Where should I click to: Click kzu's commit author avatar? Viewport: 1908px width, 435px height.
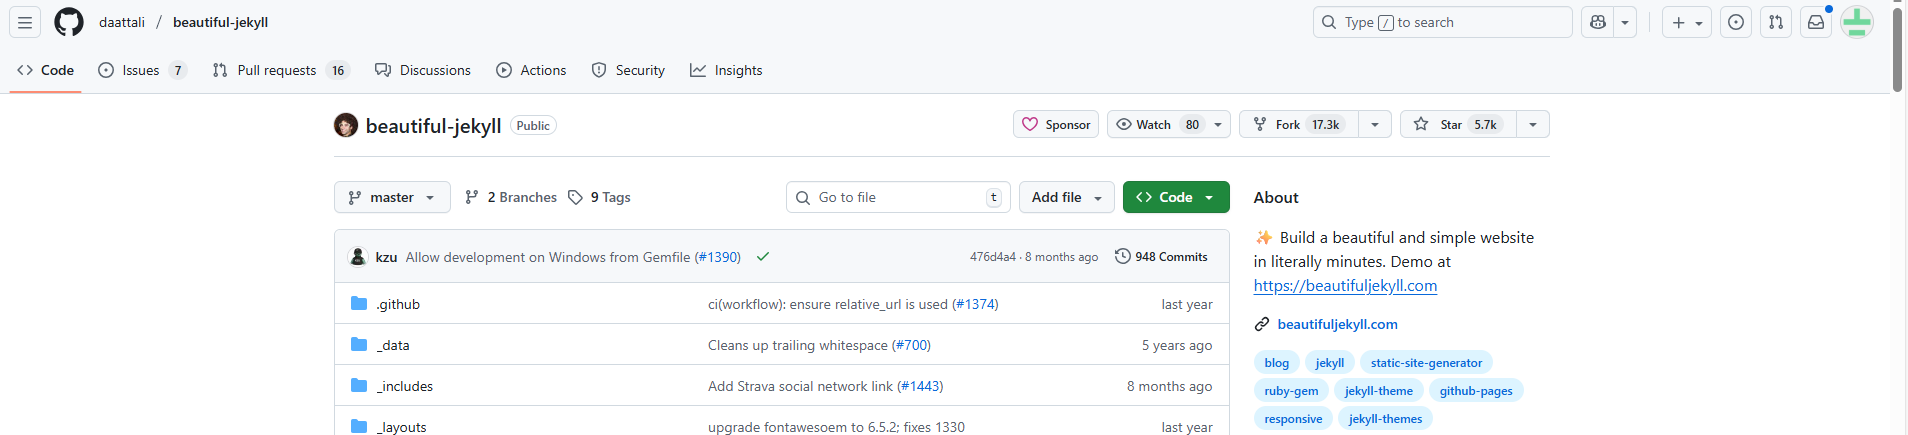[358, 257]
